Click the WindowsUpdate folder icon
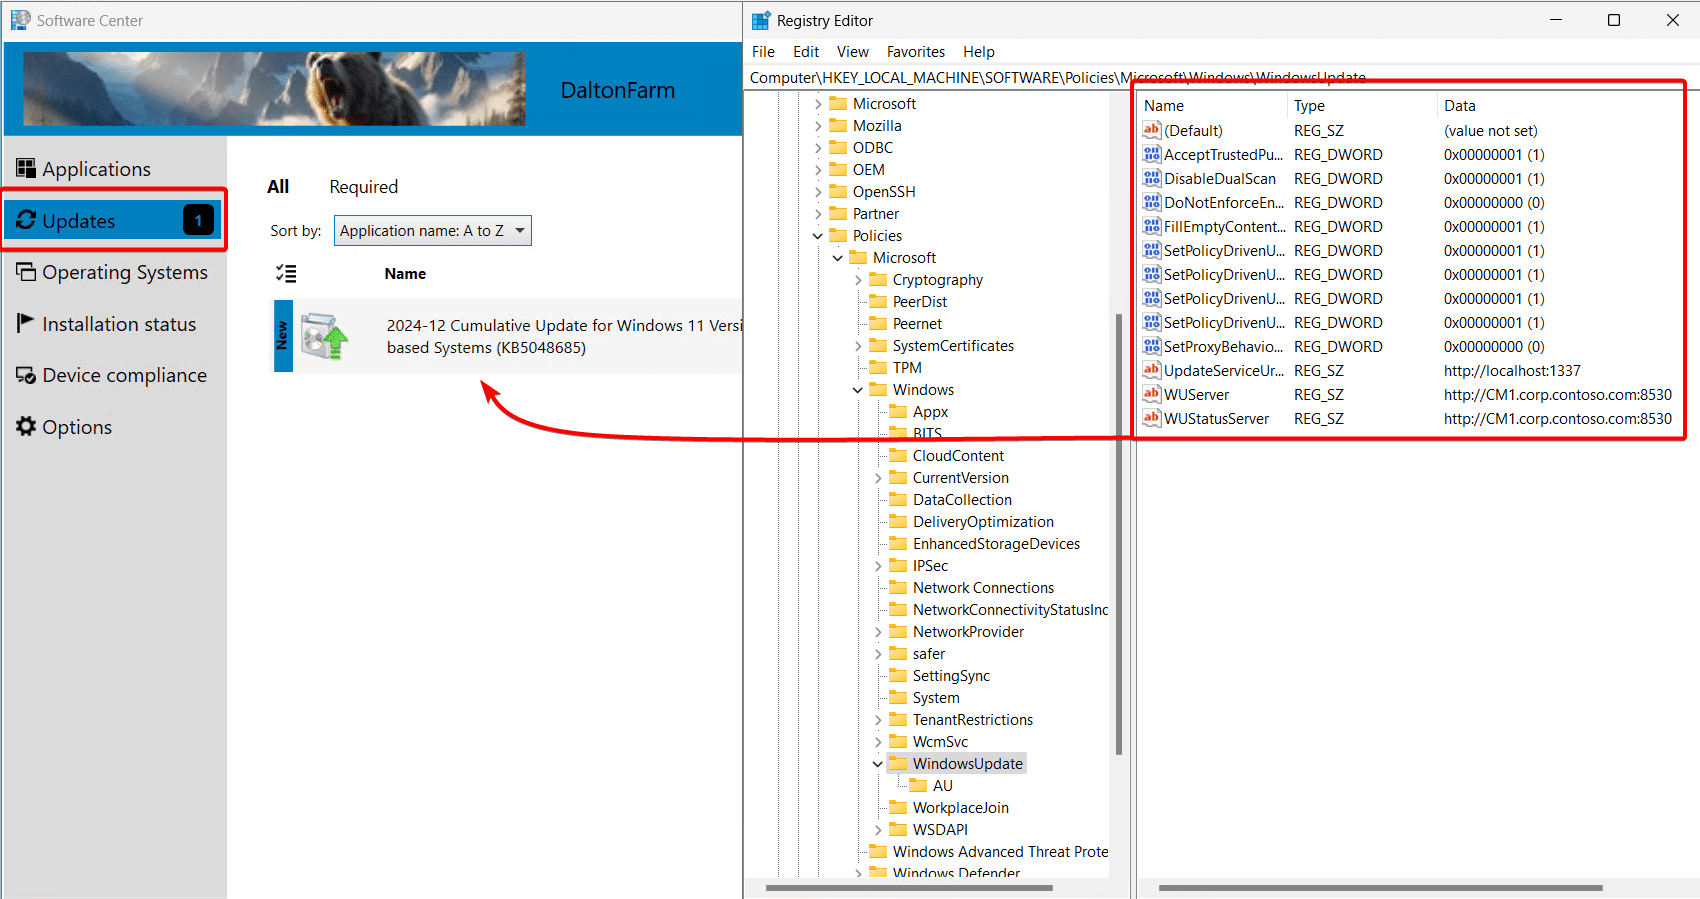Viewport: 1700px width, 899px height. click(x=898, y=763)
